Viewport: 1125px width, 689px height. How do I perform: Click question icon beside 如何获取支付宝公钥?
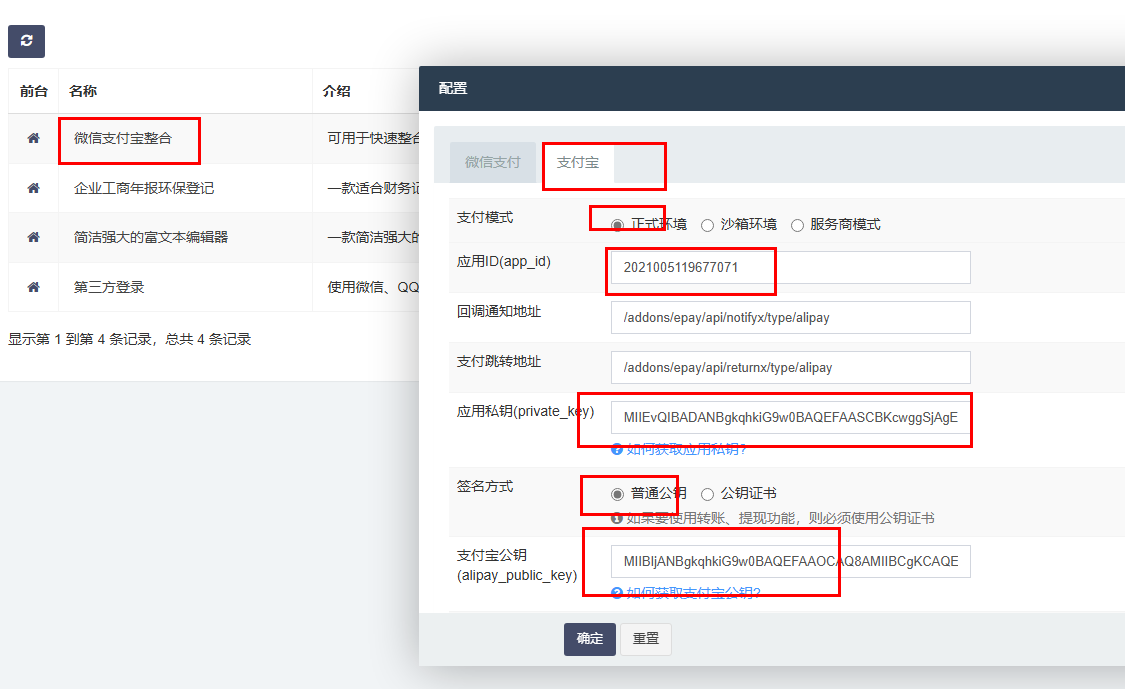(616, 592)
